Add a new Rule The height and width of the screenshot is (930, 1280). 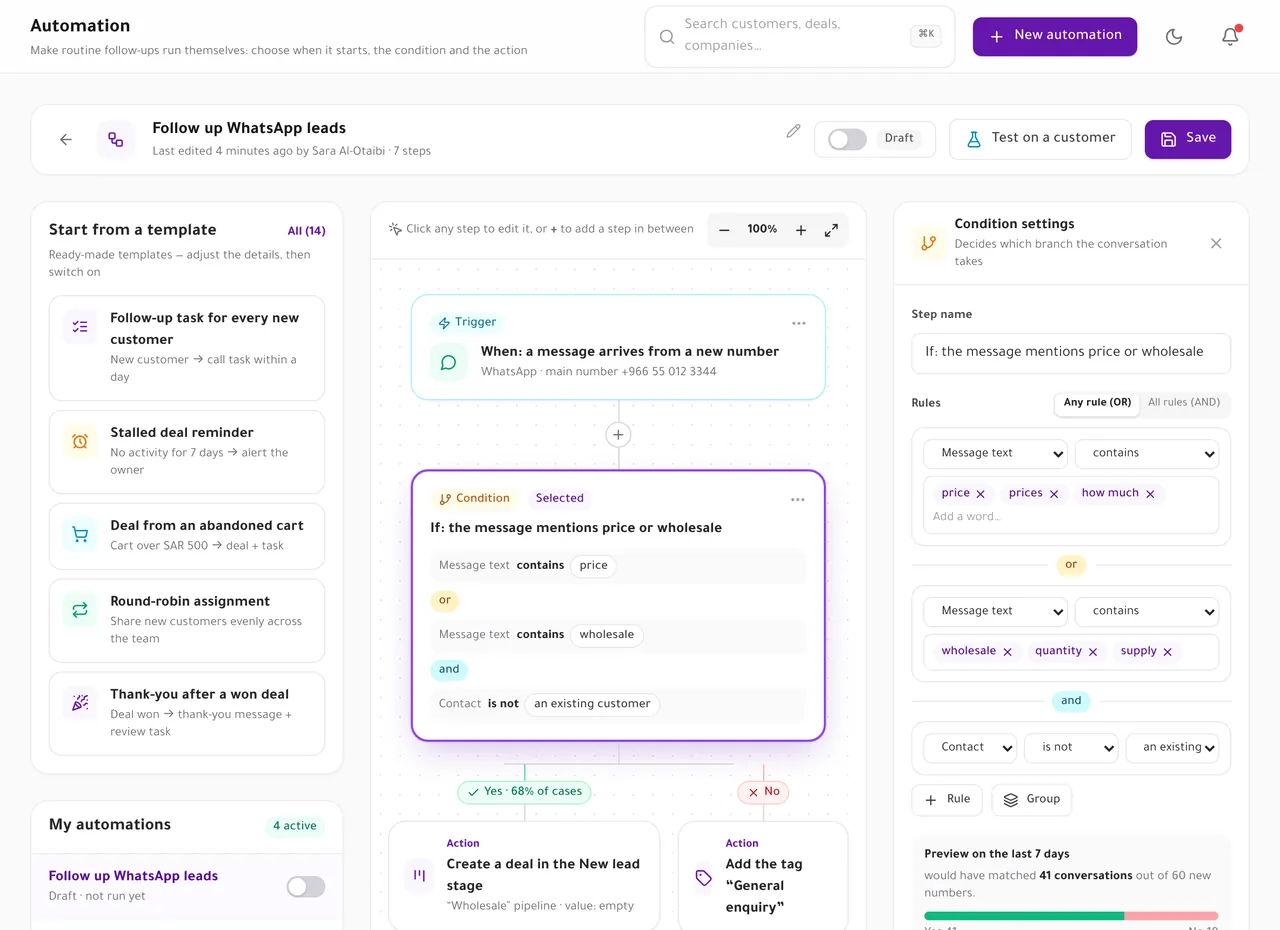point(947,799)
